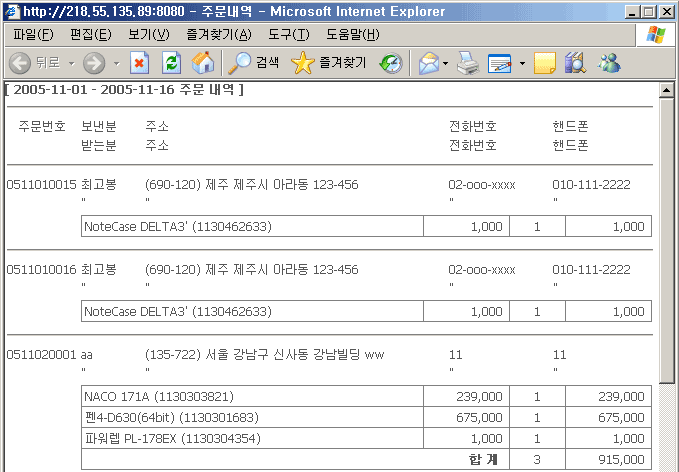Open the 도구(T) menu
This screenshot has width=679, height=472.
coord(288,35)
